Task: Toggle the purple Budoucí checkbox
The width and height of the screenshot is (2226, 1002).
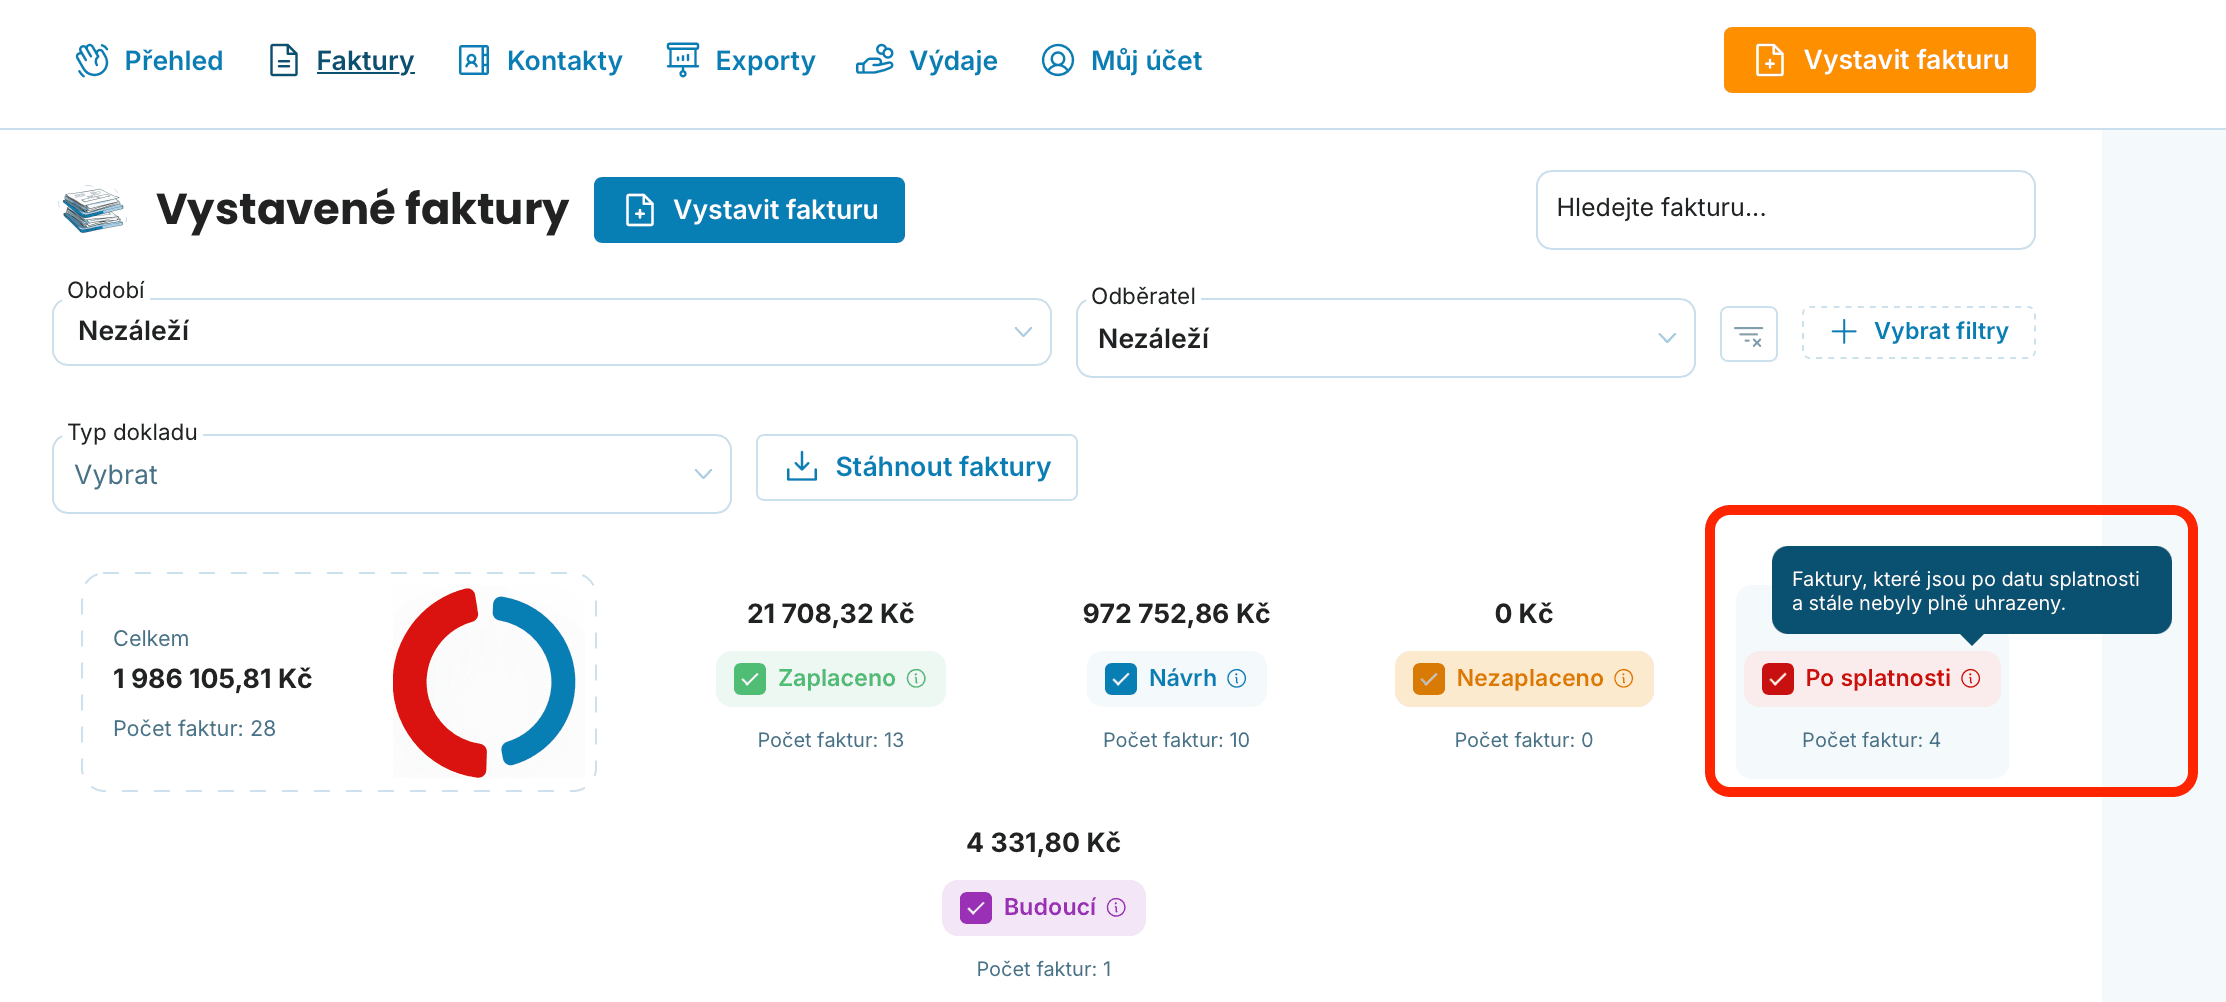Action: [x=976, y=908]
